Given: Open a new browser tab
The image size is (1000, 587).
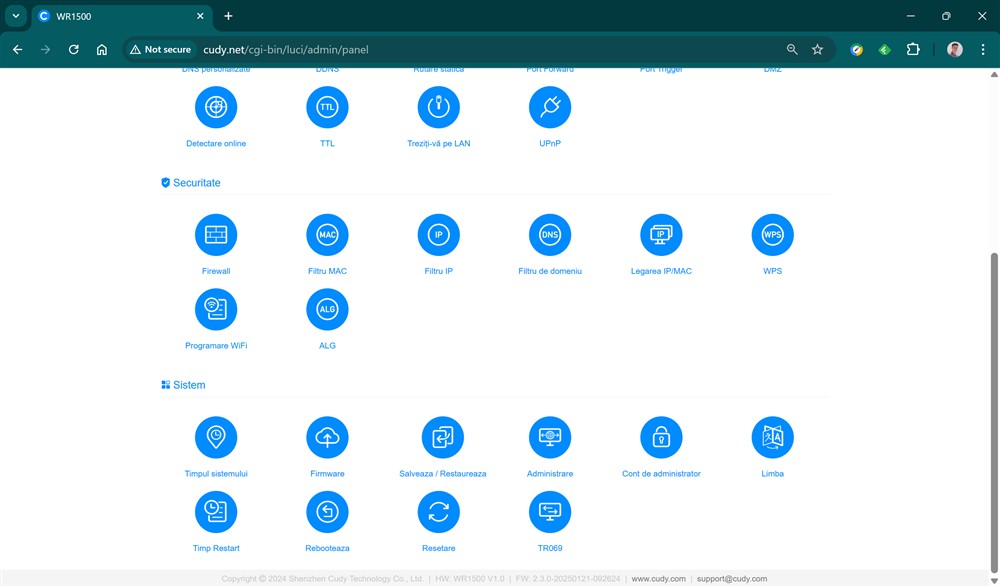Looking at the screenshot, I should click(x=228, y=16).
